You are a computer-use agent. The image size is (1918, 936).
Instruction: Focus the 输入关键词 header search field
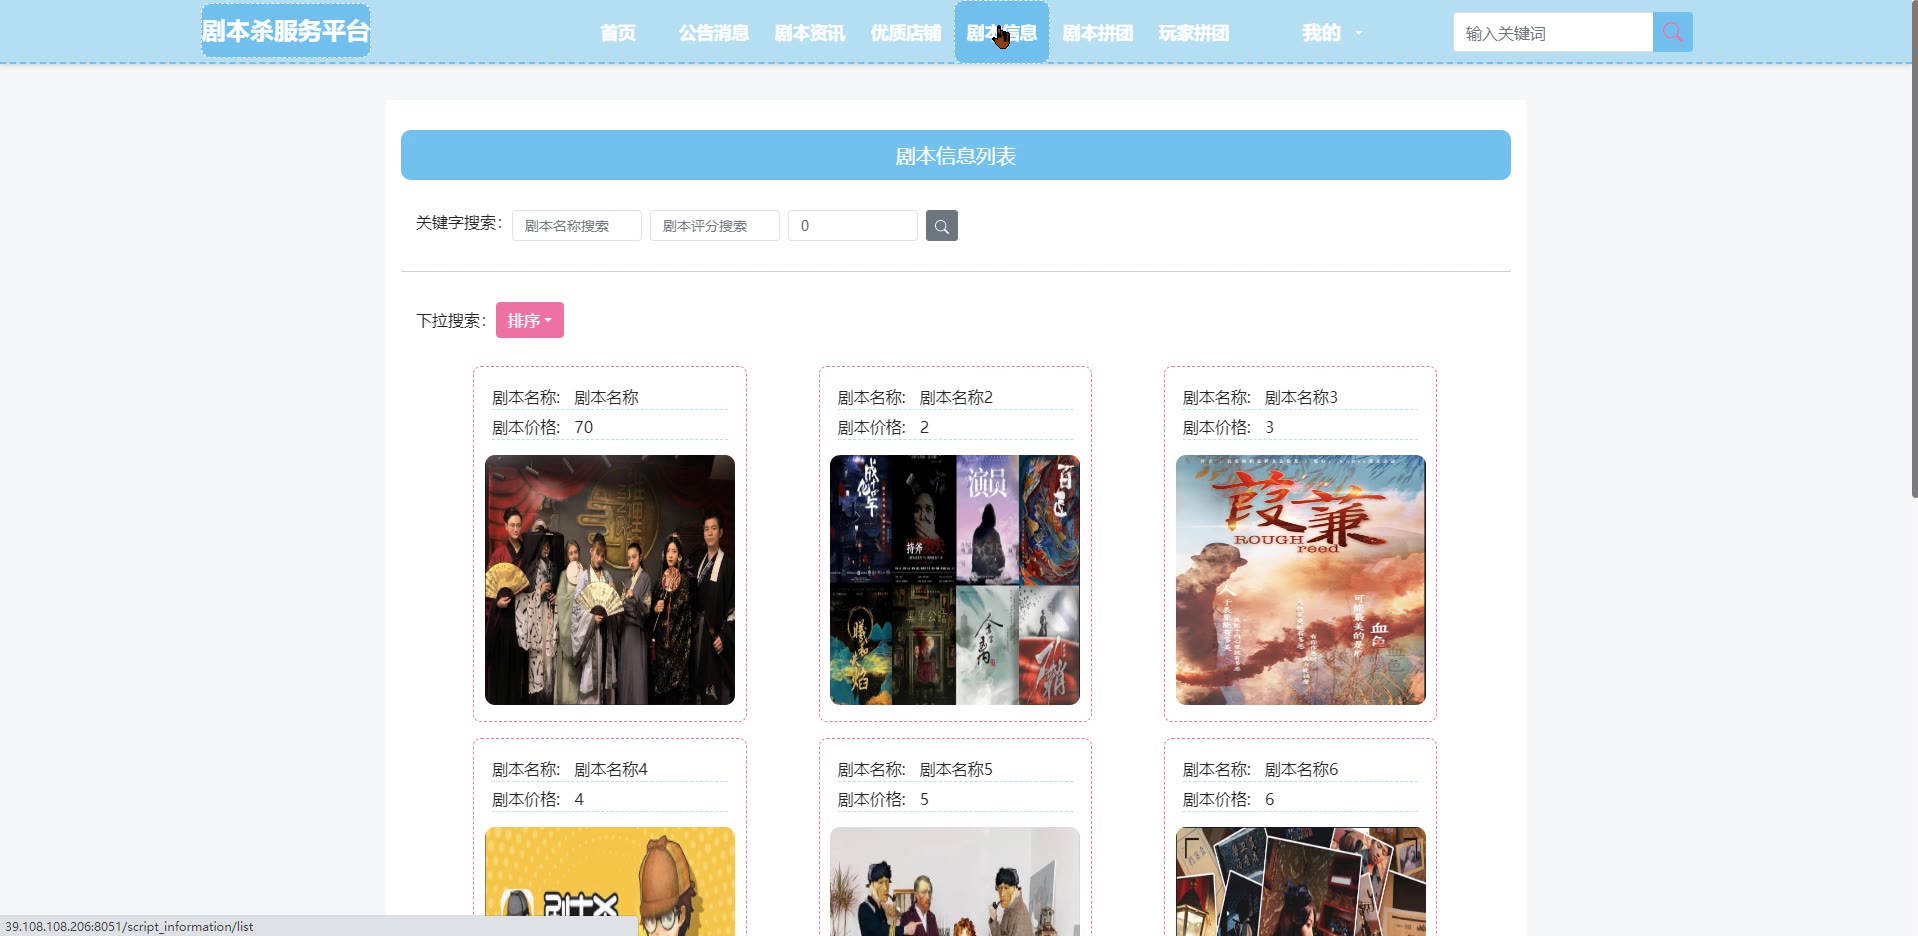pyautogui.click(x=1553, y=32)
